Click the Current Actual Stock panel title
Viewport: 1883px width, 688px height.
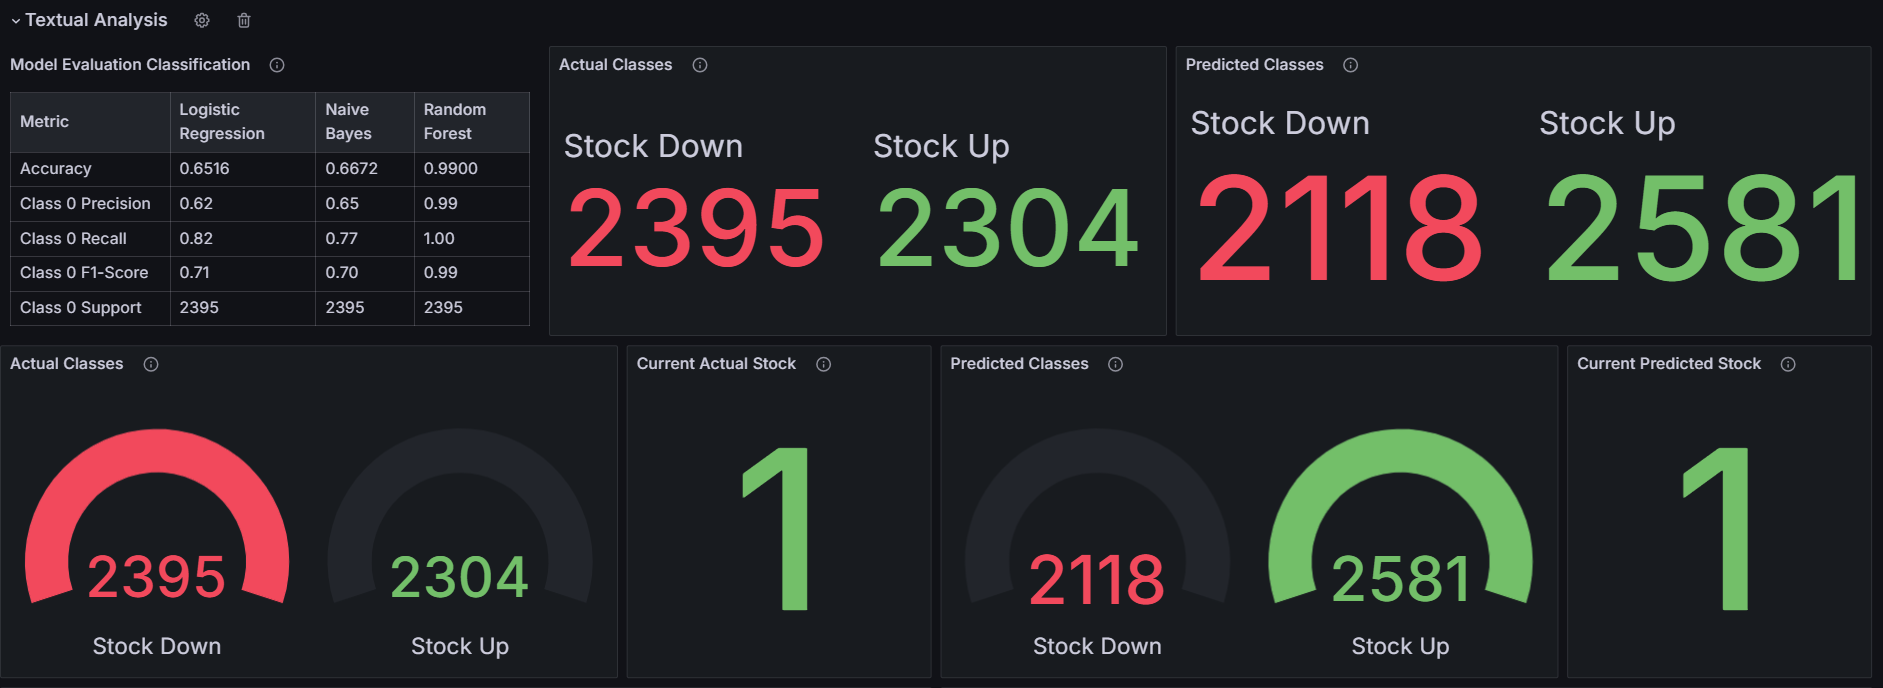pyautogui.click(x=716, y=364)
